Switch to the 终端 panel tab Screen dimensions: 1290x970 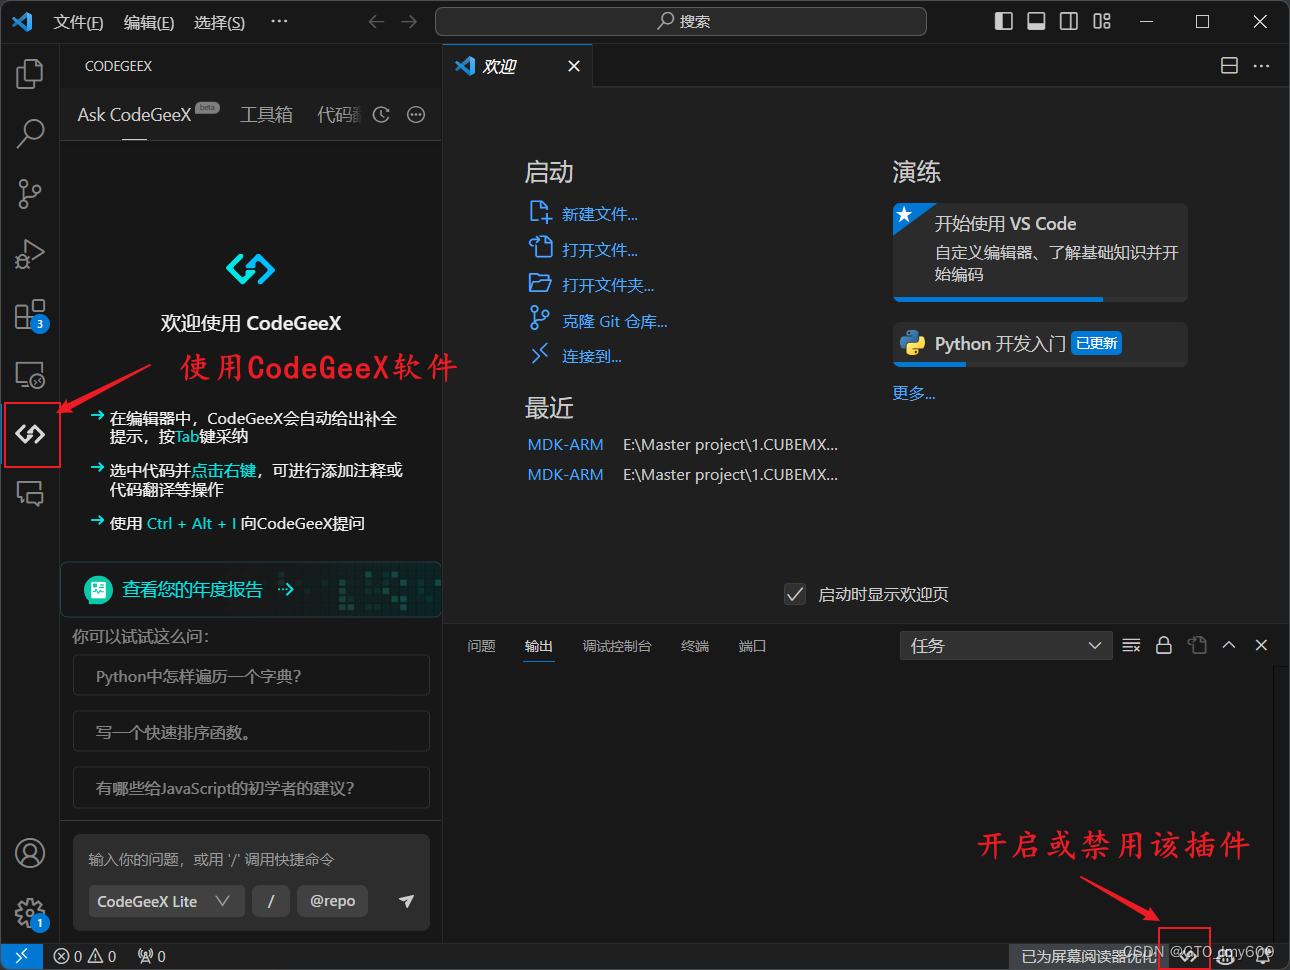pos(695,646)
